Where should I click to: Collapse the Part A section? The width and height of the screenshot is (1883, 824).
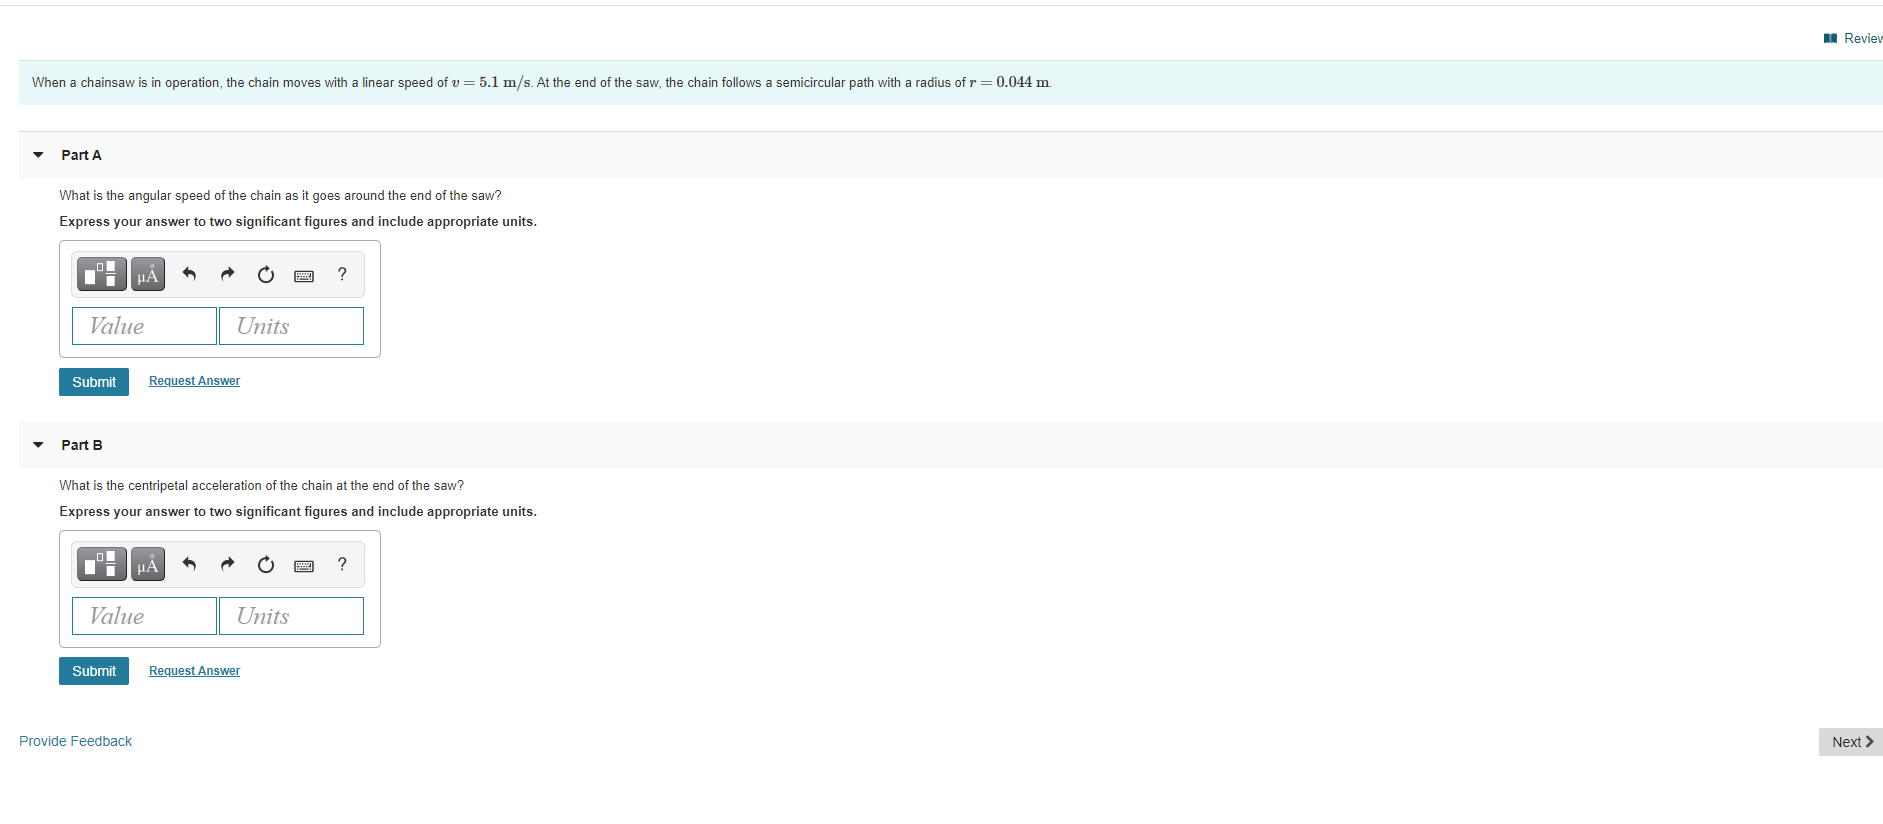pos(38,155)
